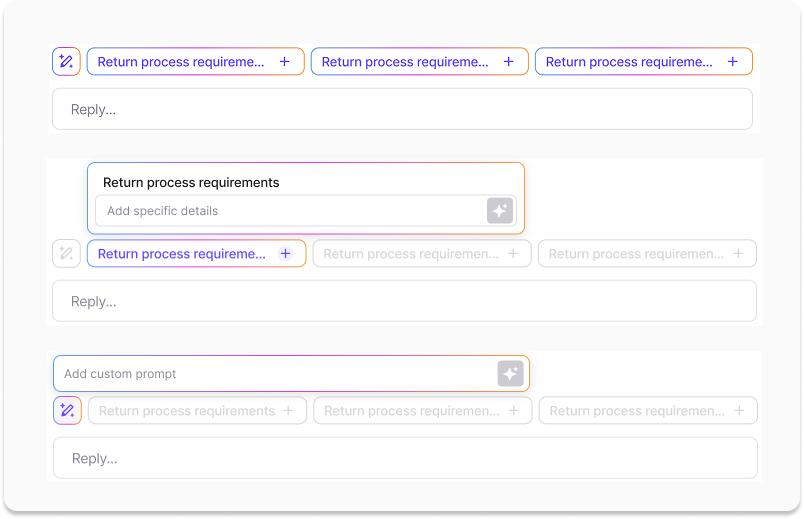
Task: Select the active blue chip in middle section
Action: point(181,254)
